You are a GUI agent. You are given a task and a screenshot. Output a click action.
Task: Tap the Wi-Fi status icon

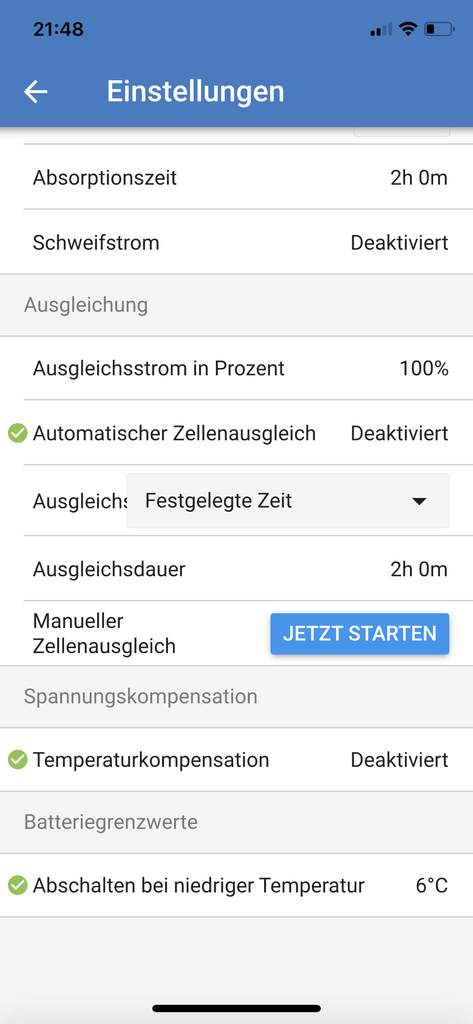(x=408, y=29)
